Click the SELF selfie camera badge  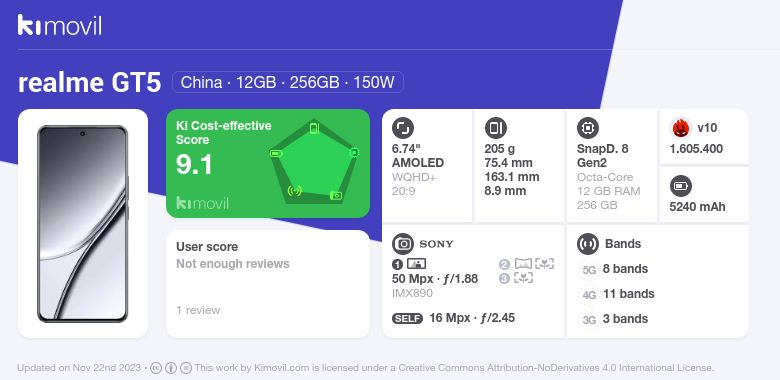[407, 318]
